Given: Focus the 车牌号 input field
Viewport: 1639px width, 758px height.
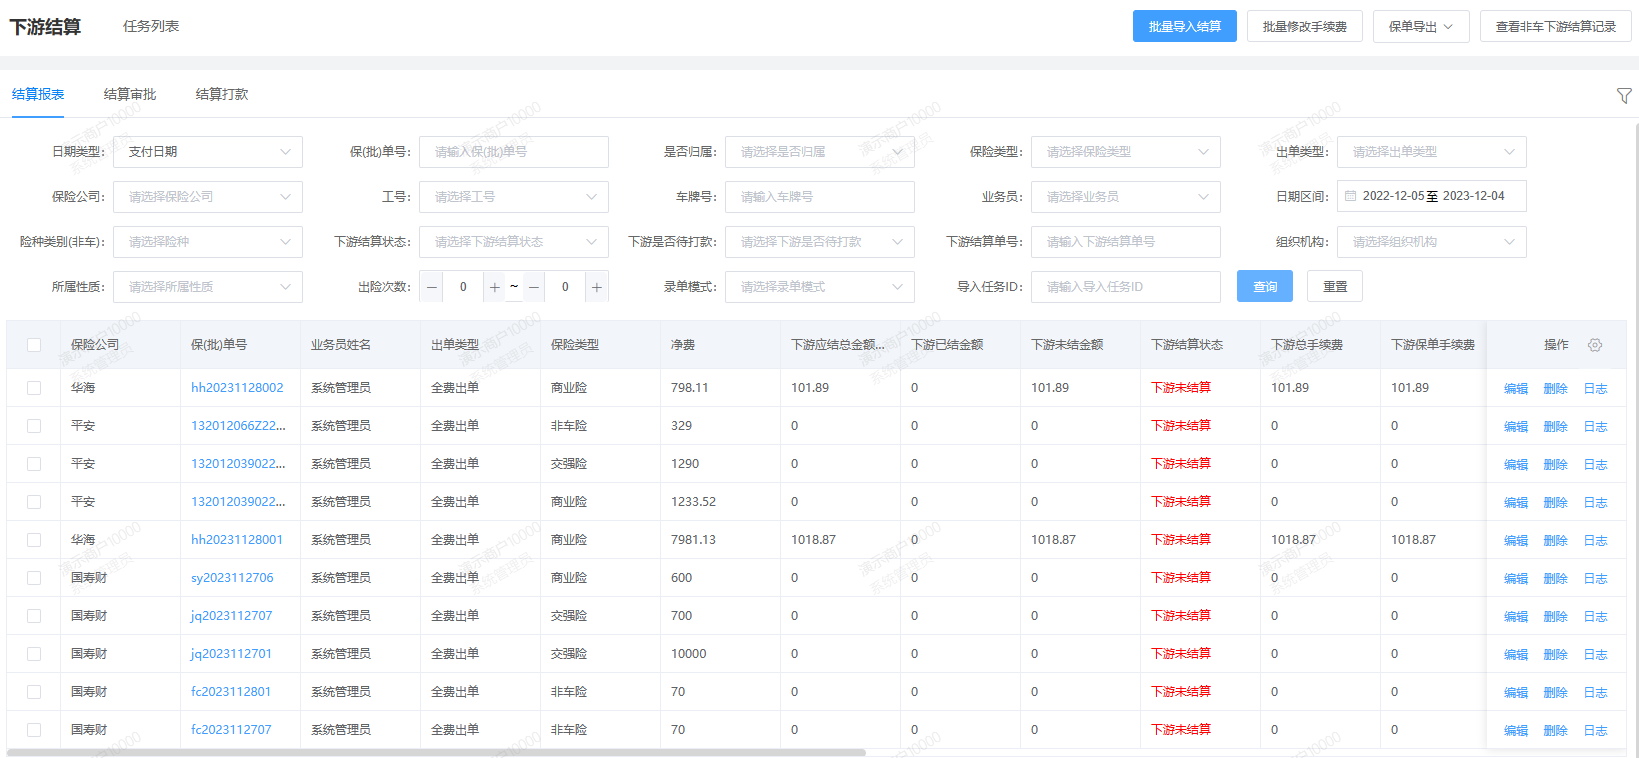Looking at the screenshot, I should (x=819, y=197).
